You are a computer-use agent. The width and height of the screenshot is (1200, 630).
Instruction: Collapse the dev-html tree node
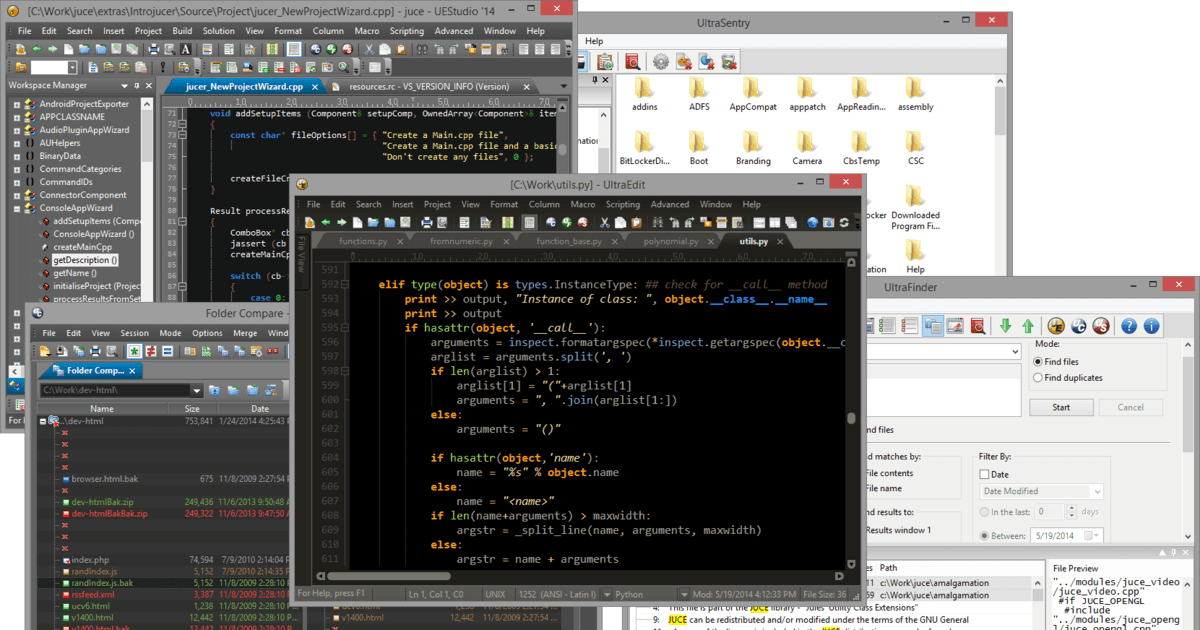pyautogui.click(x=43, y=421)
